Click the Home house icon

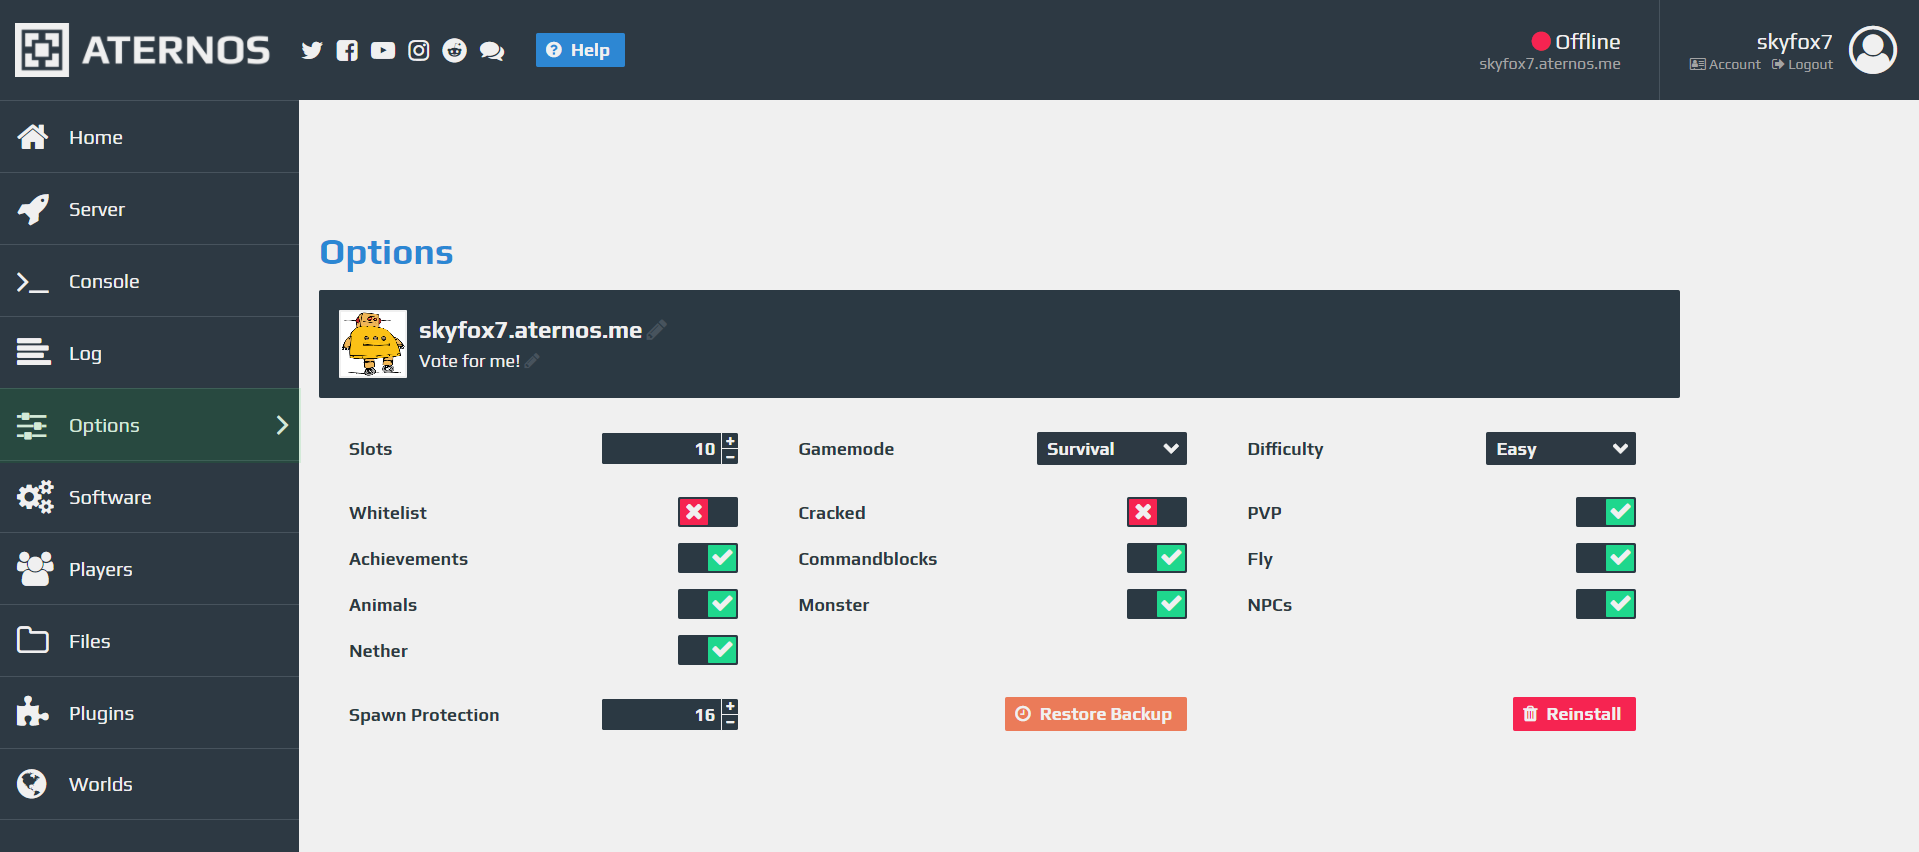(33, 137)
